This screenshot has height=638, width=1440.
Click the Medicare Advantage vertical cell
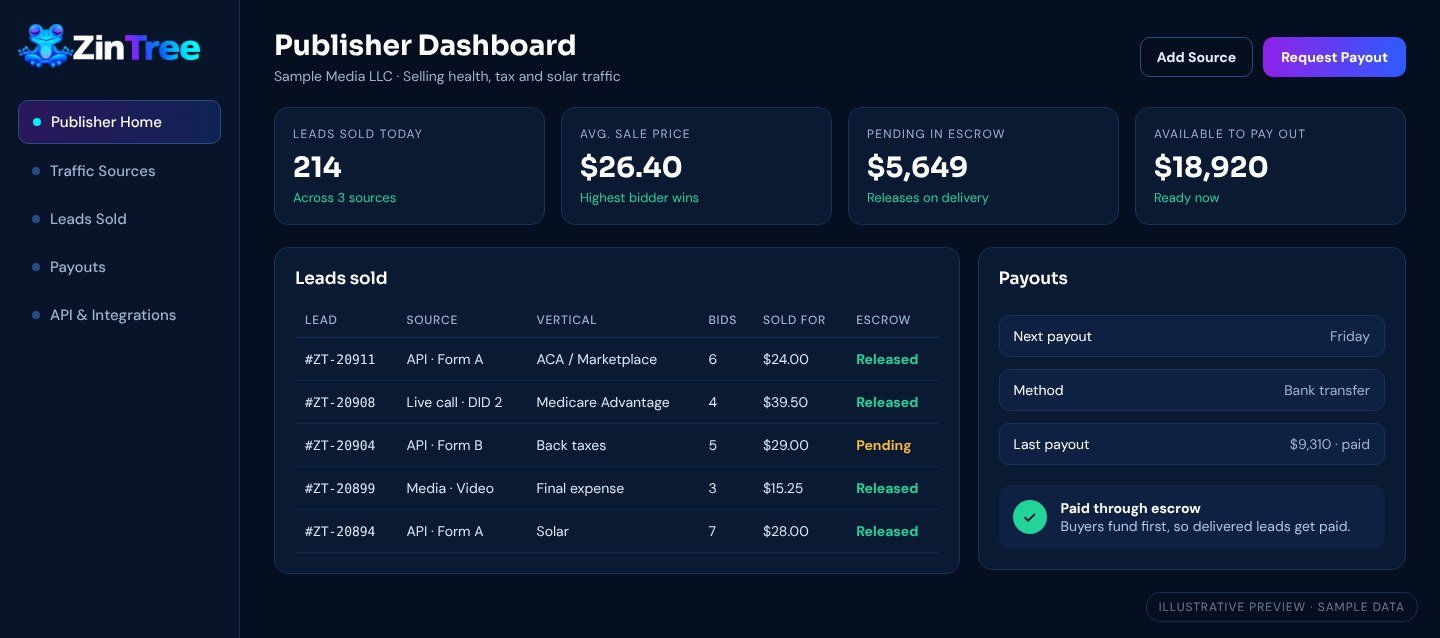pos(603,402)
